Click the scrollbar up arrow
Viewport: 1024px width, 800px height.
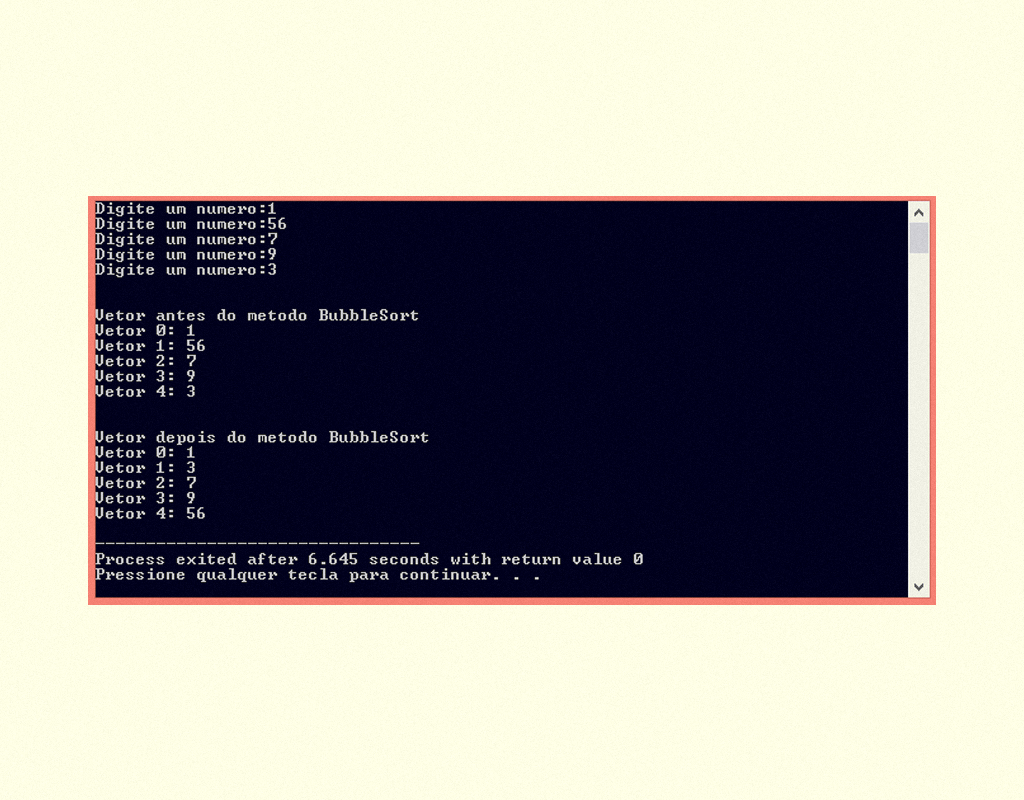pos(918,212)
